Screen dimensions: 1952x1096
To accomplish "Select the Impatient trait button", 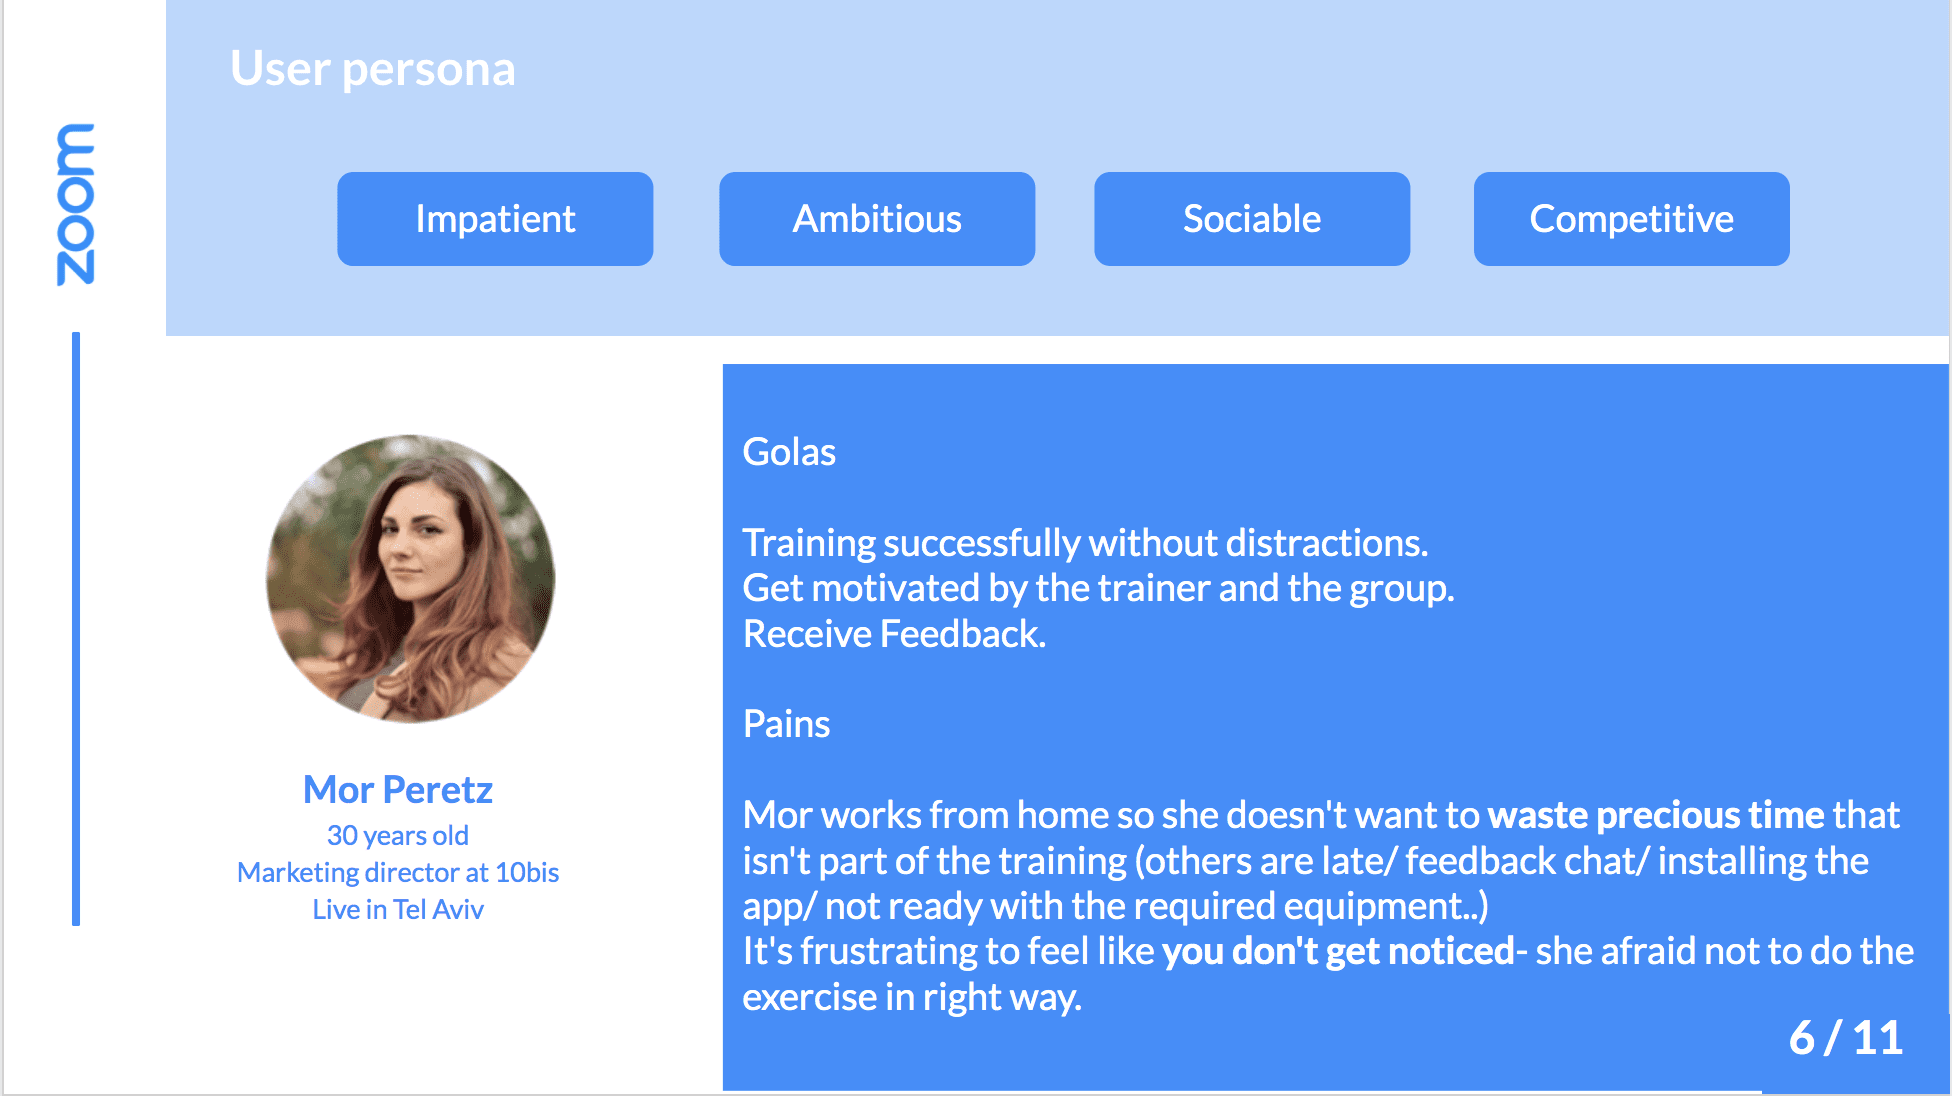I will tap(495, 219).
